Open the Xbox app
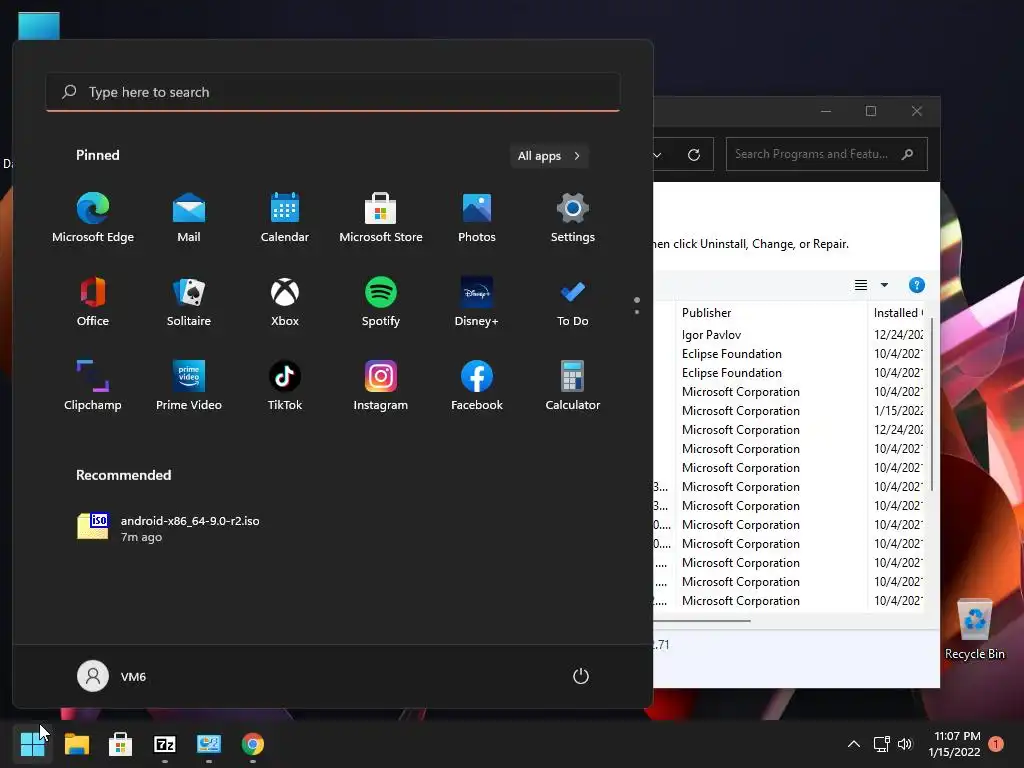1024x768 pixels. coord(285,302)
